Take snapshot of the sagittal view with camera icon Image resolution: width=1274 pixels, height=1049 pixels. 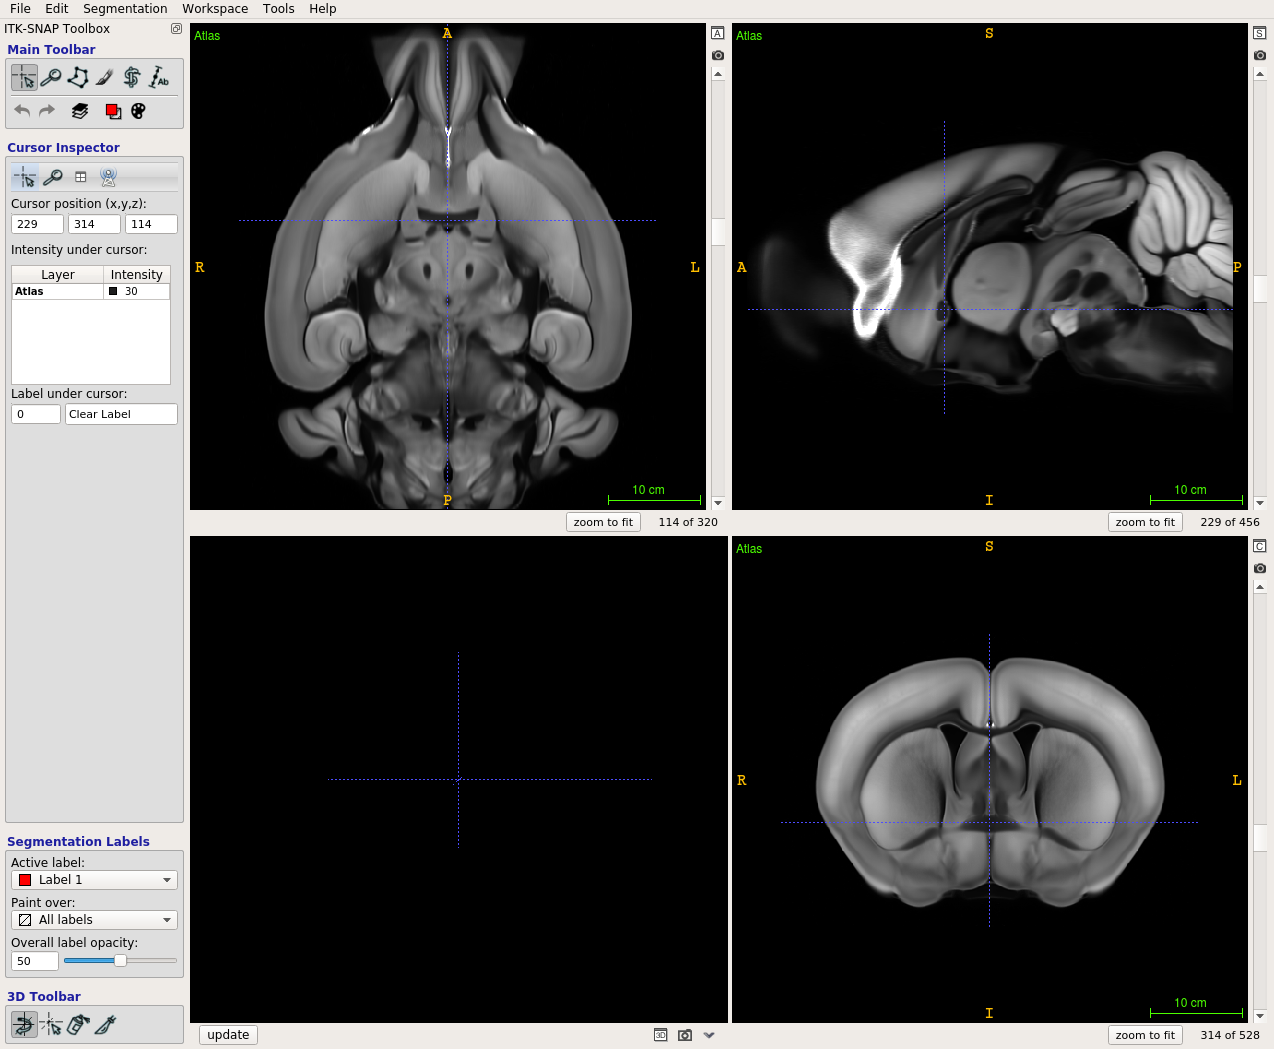[1260, 55]
